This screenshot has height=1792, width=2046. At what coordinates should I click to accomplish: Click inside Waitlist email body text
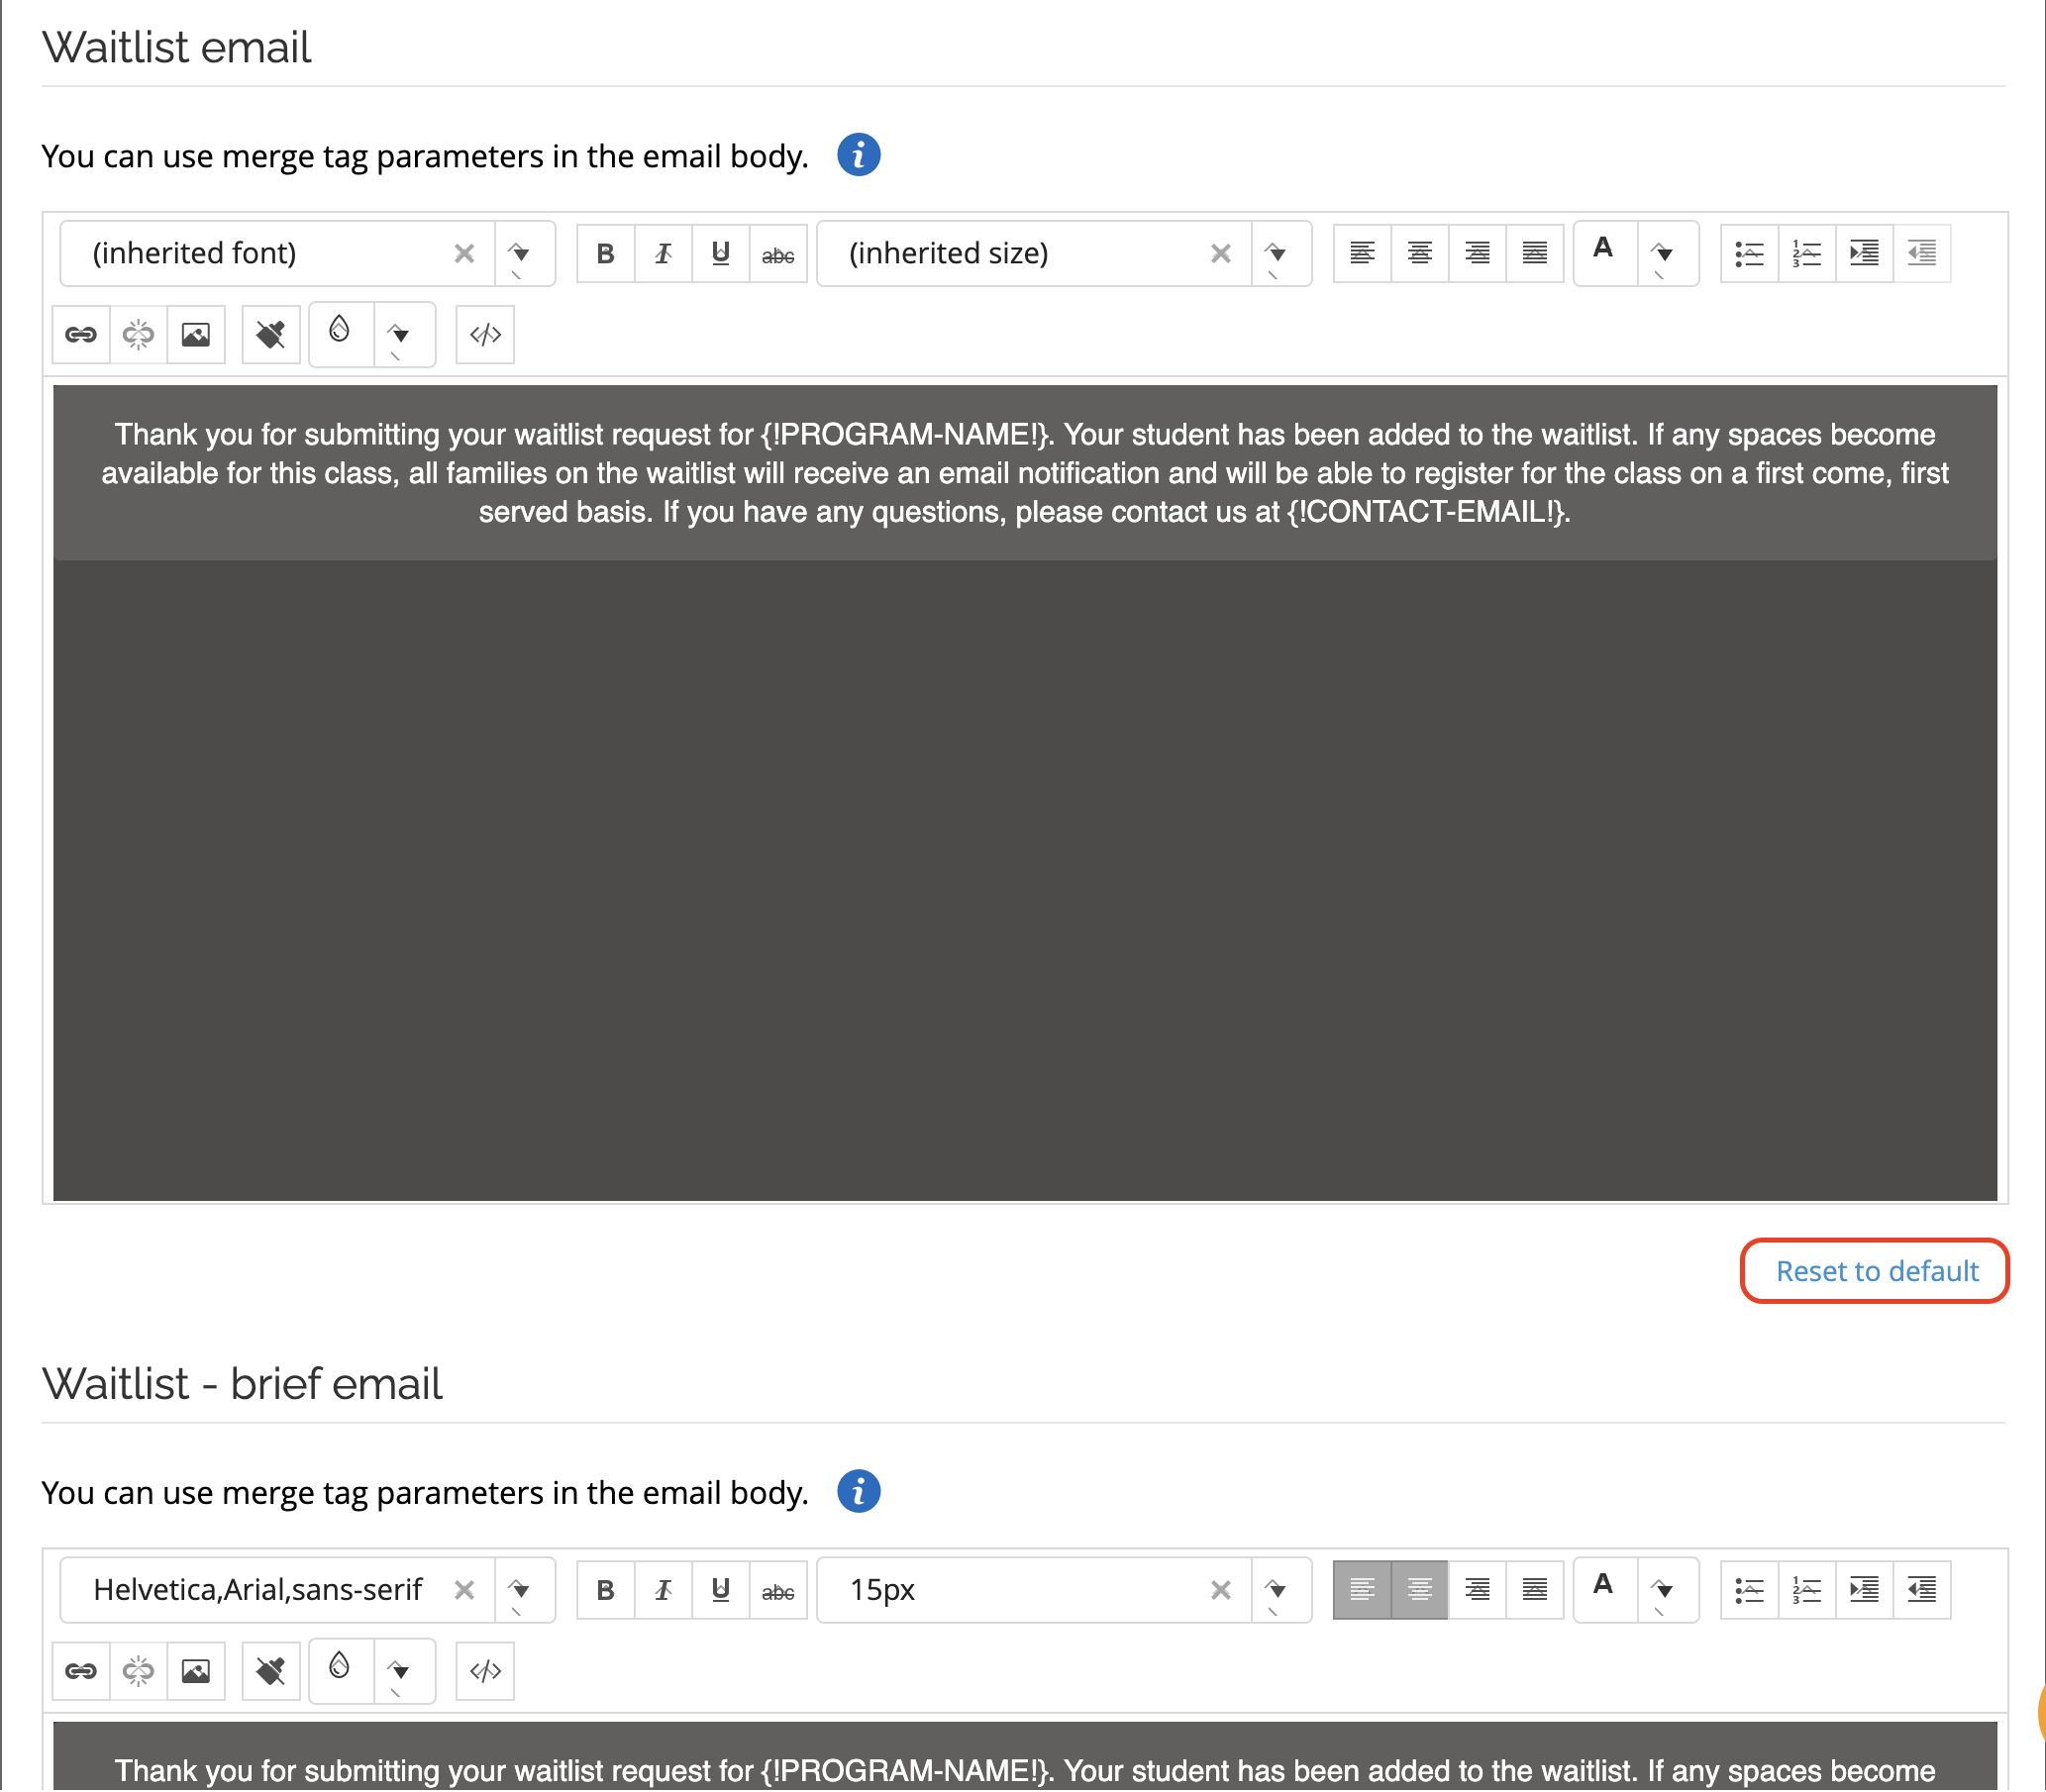point(1024,474)
